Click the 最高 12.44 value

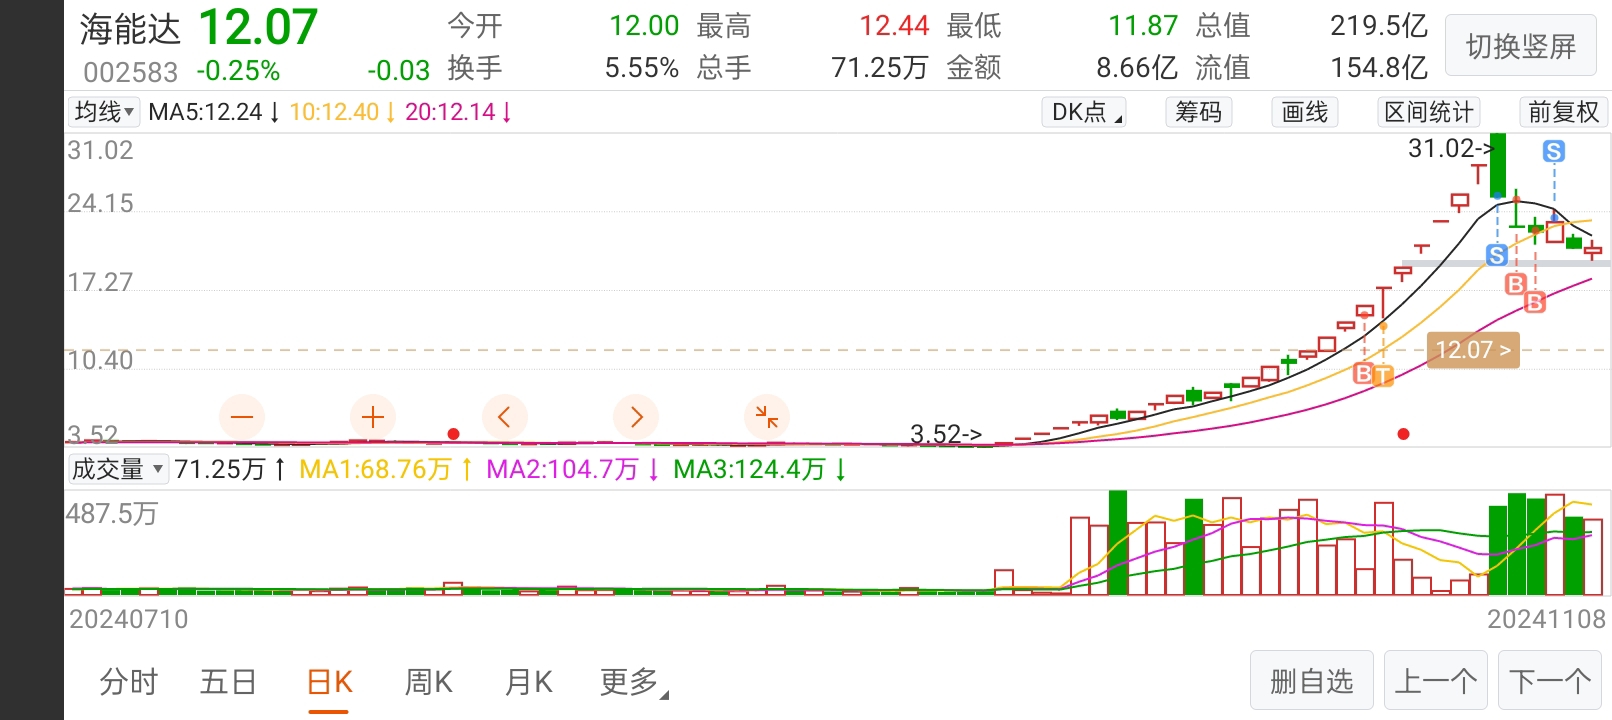coord(894,26)
